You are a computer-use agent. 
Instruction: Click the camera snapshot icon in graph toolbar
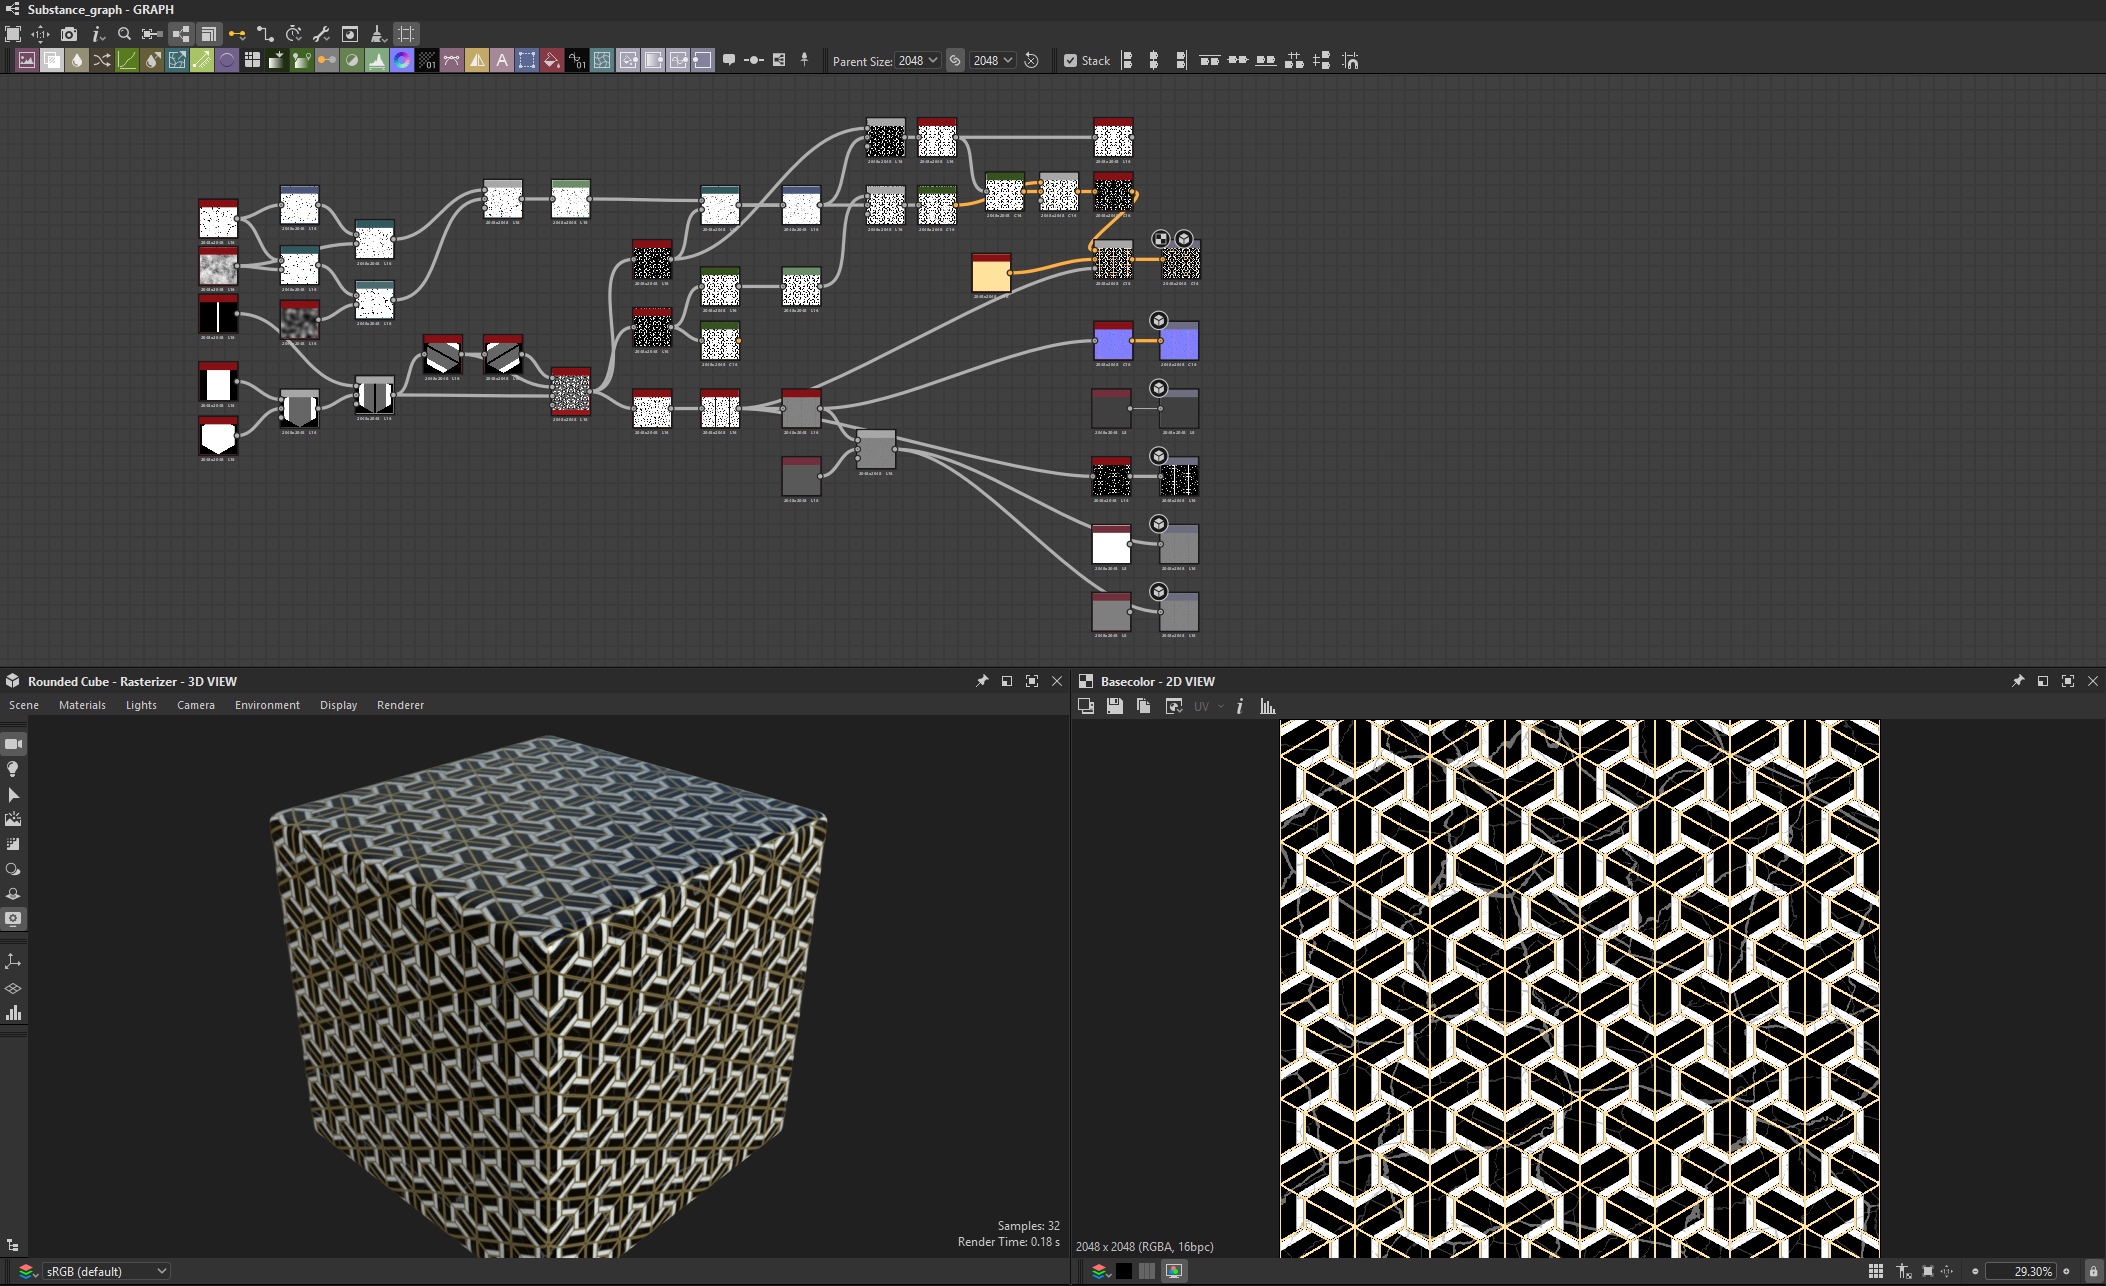(x=69, y=34)
